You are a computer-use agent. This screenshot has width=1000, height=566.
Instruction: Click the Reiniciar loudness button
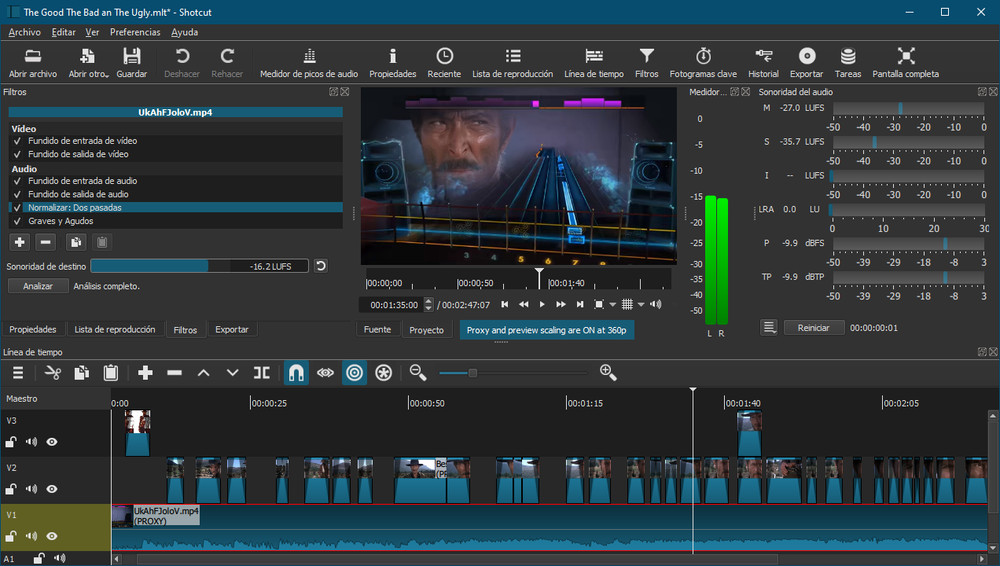(814, 327)
